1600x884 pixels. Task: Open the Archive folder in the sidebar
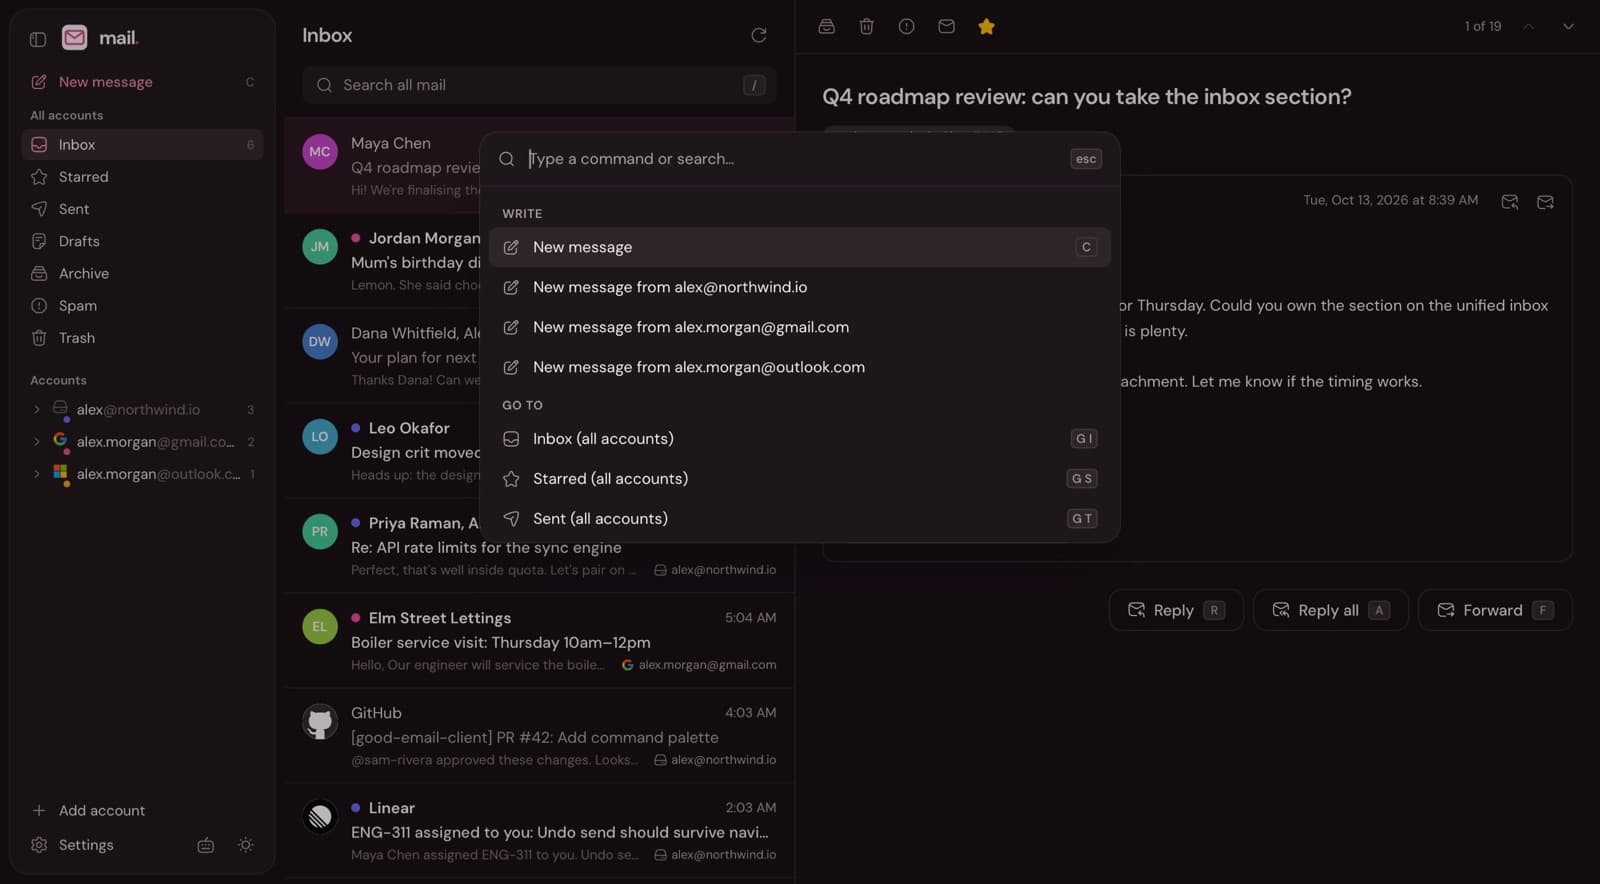click(141, 273)
